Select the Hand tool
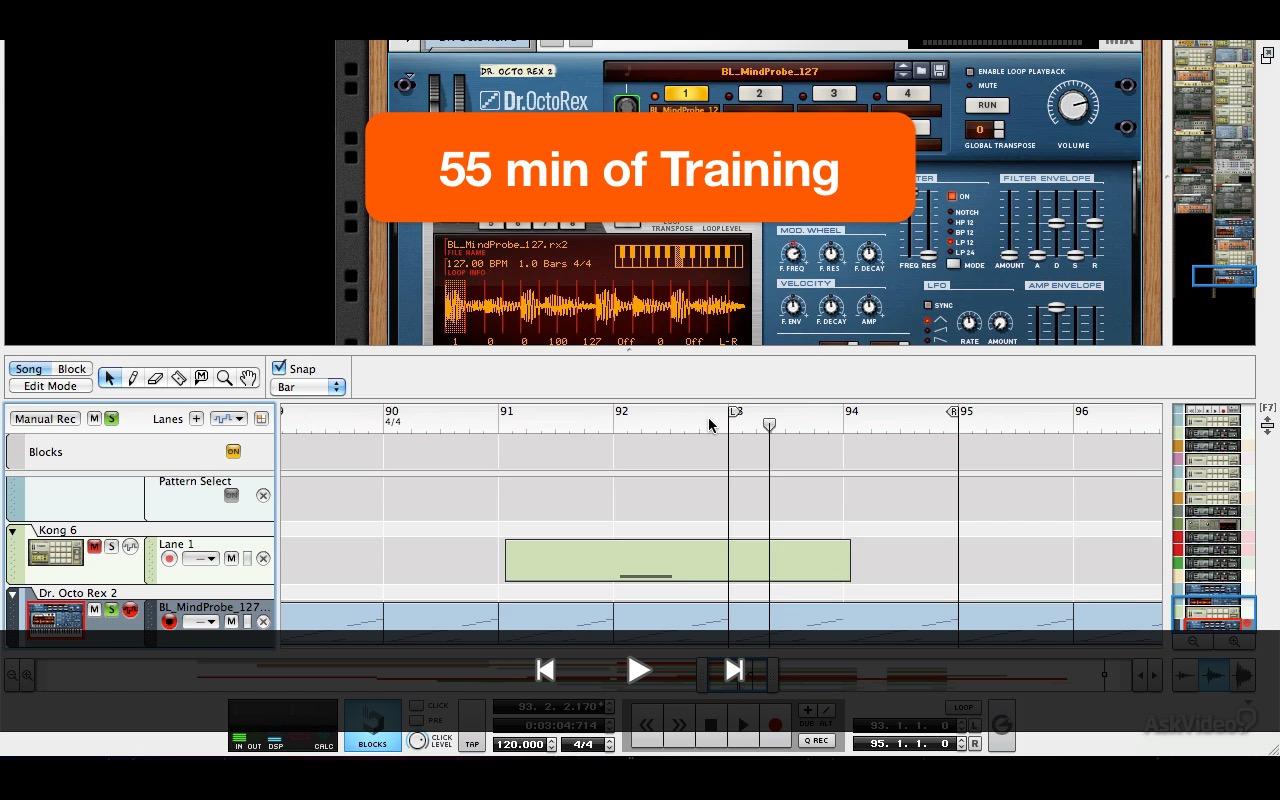Image resolution: width=1280 pixels, height=800 pixels. pos(248,378)
